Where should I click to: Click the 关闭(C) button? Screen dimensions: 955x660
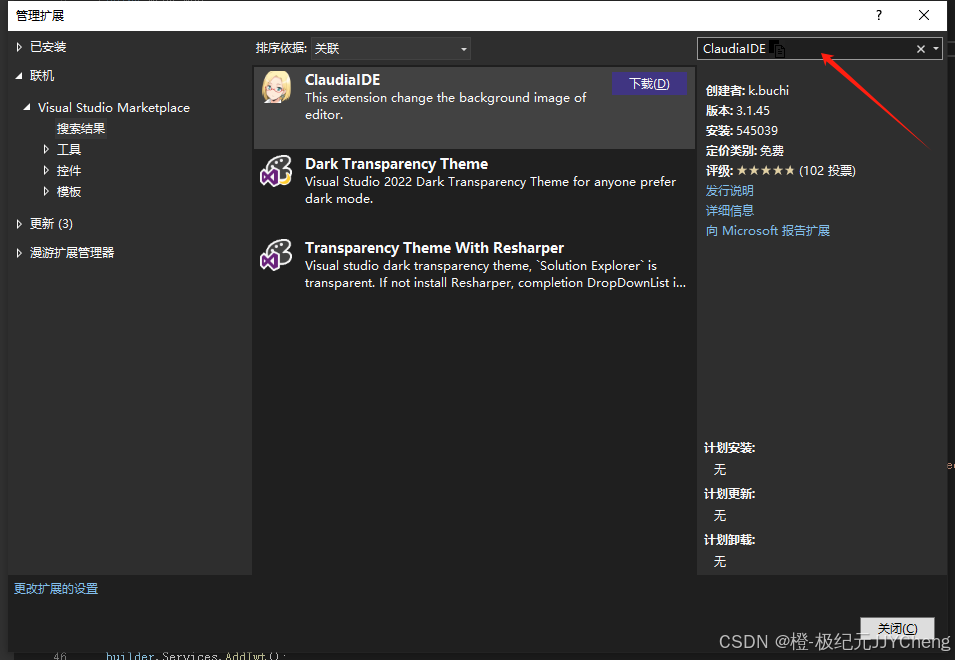897,628
